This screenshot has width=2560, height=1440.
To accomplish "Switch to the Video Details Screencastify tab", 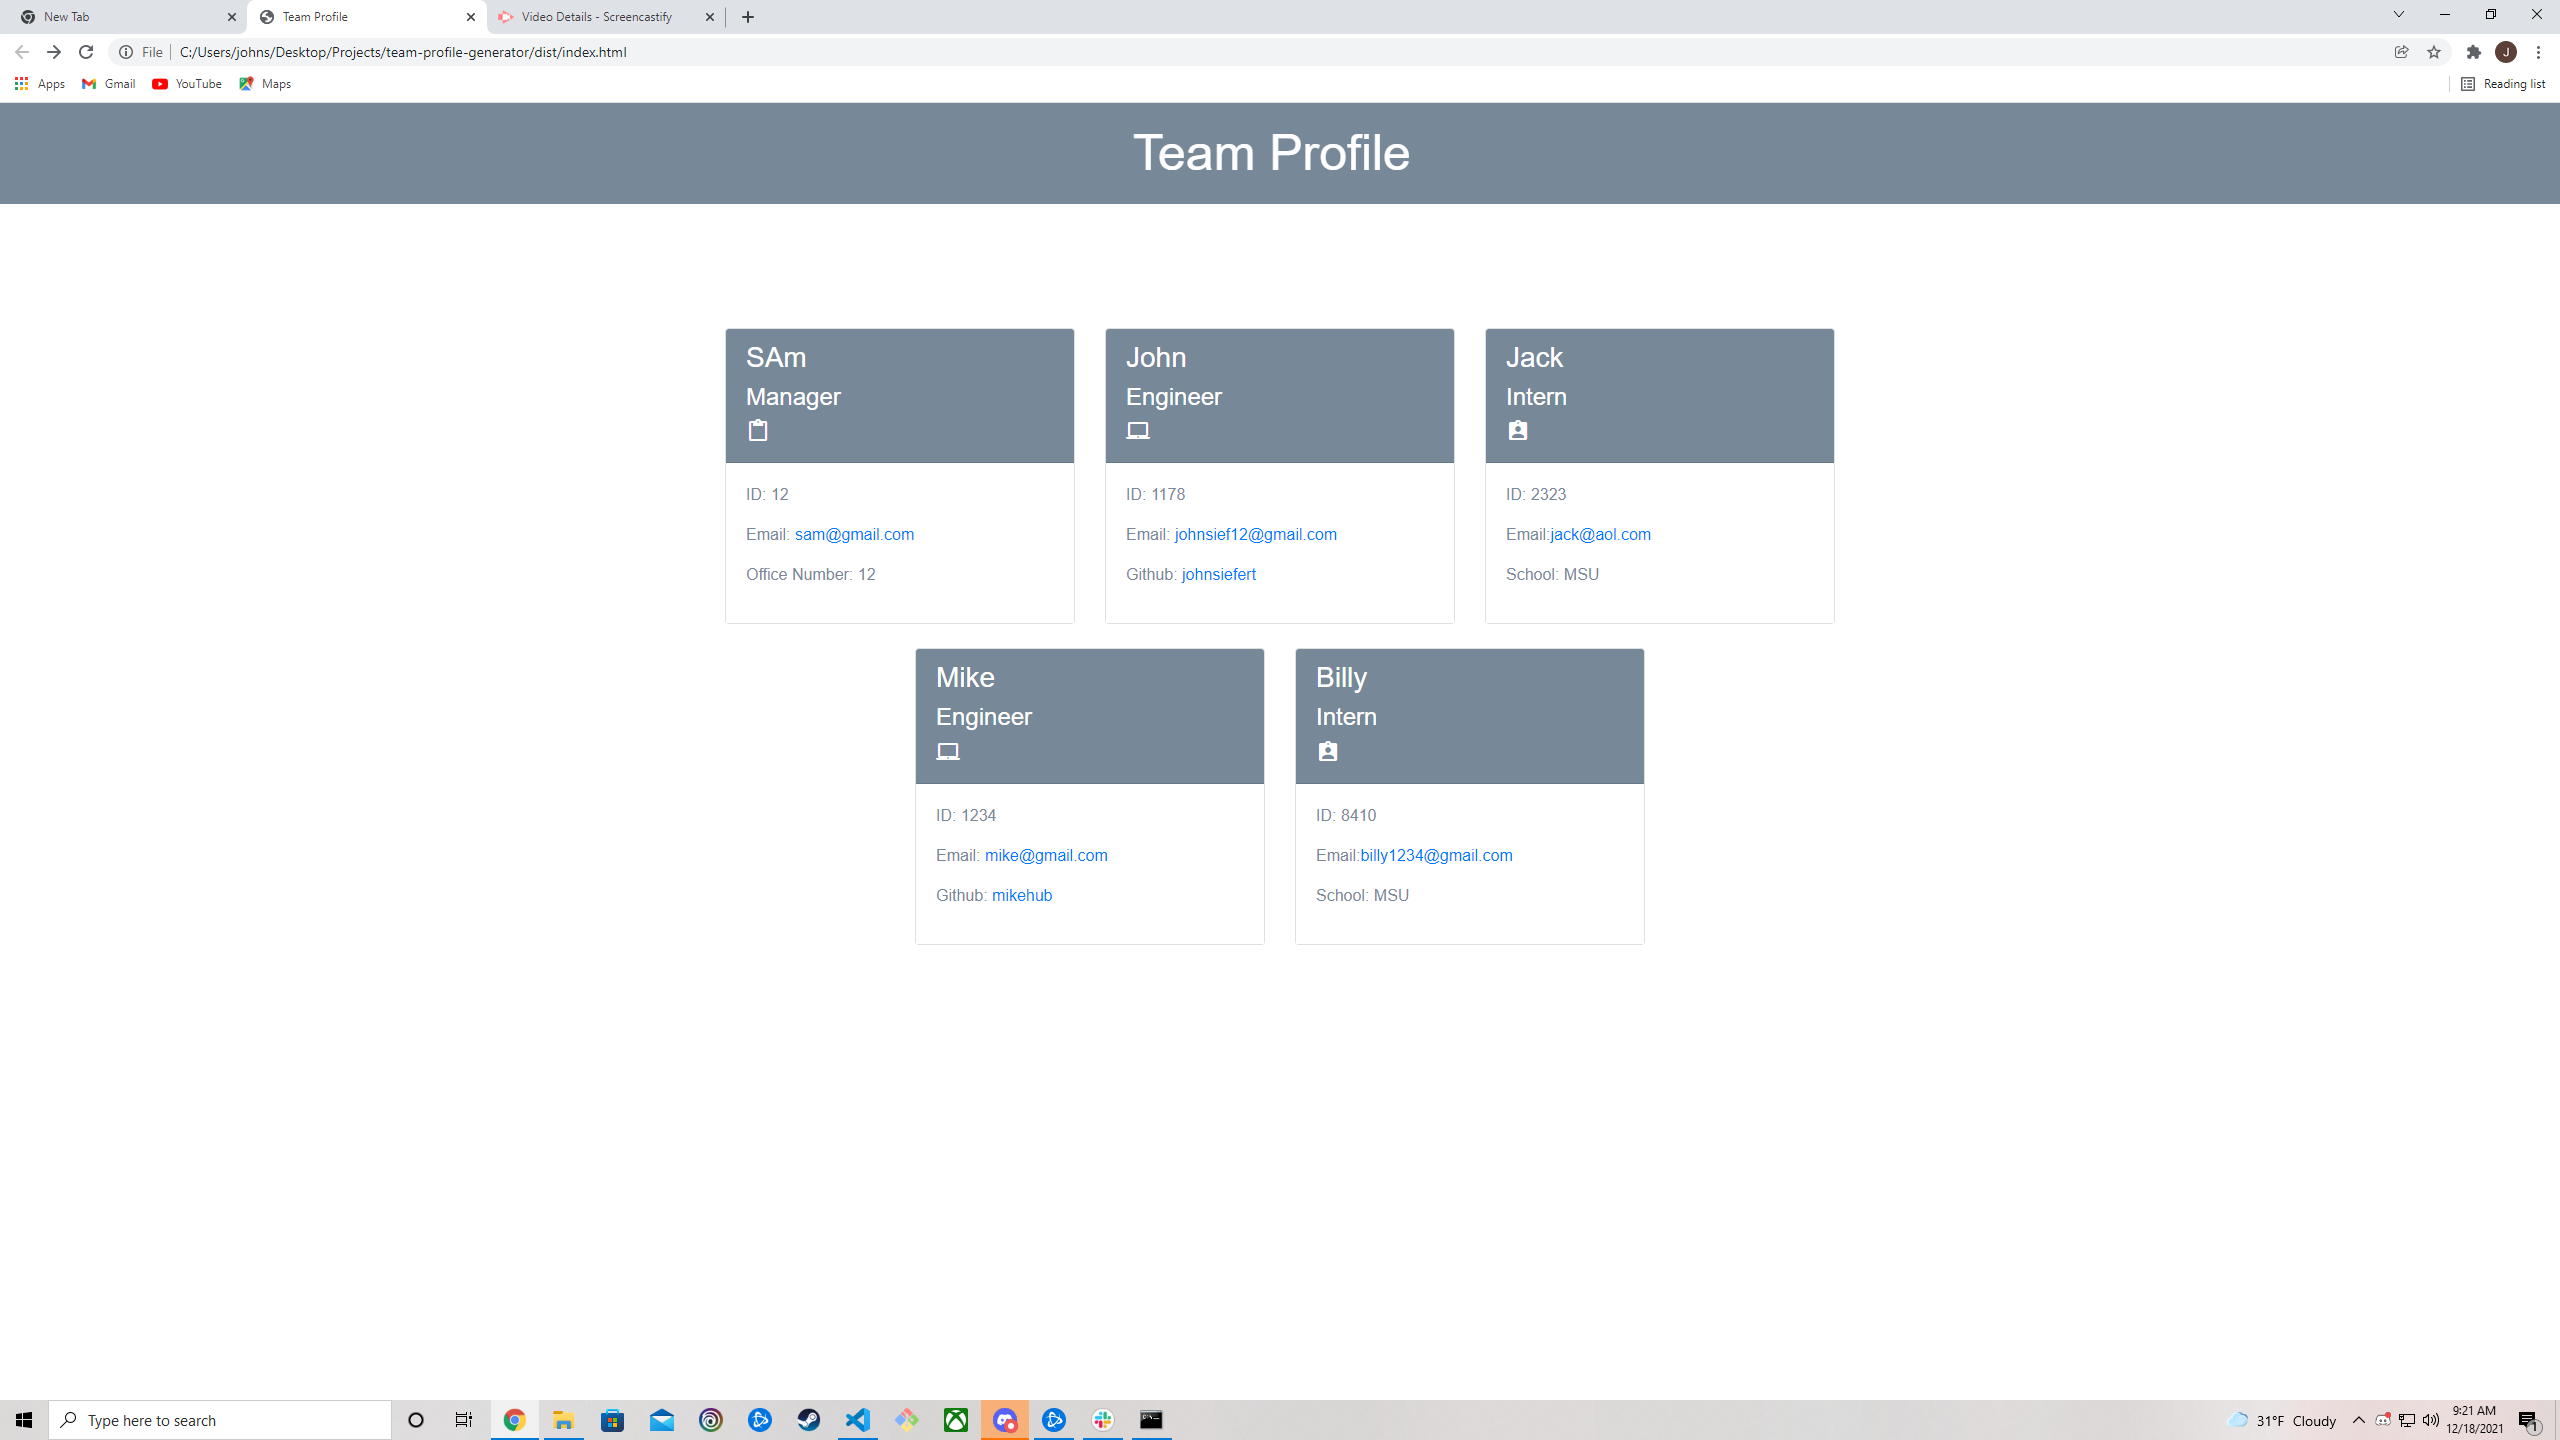I will [590, 16].
